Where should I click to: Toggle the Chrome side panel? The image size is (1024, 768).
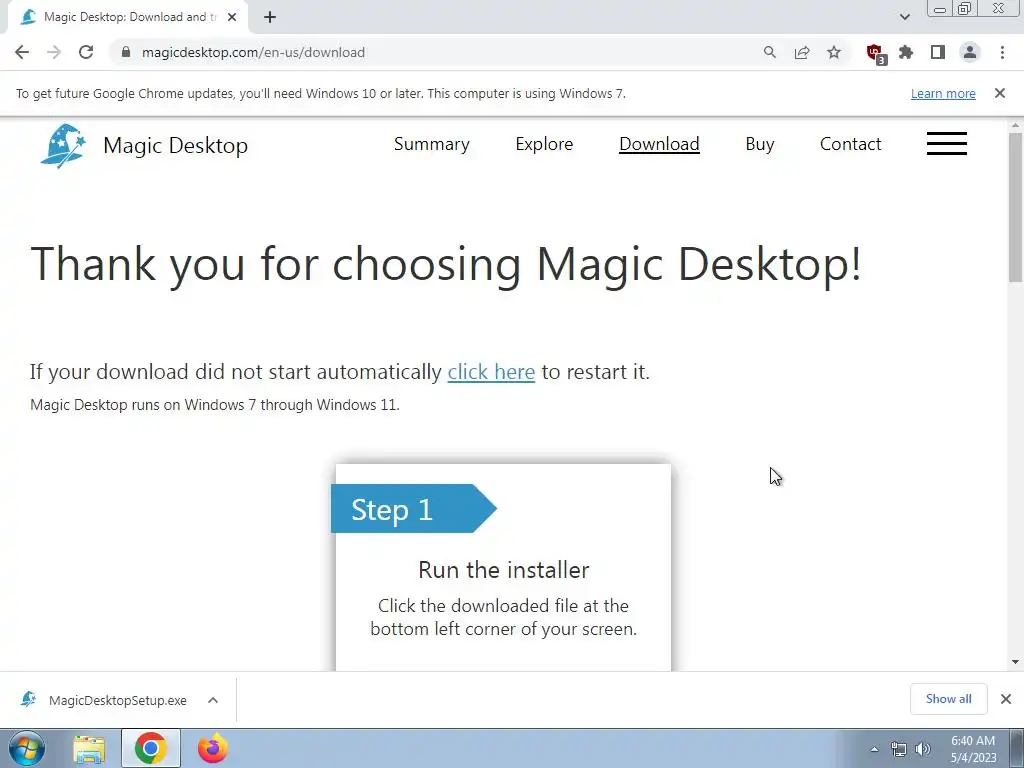coord(938,52)
